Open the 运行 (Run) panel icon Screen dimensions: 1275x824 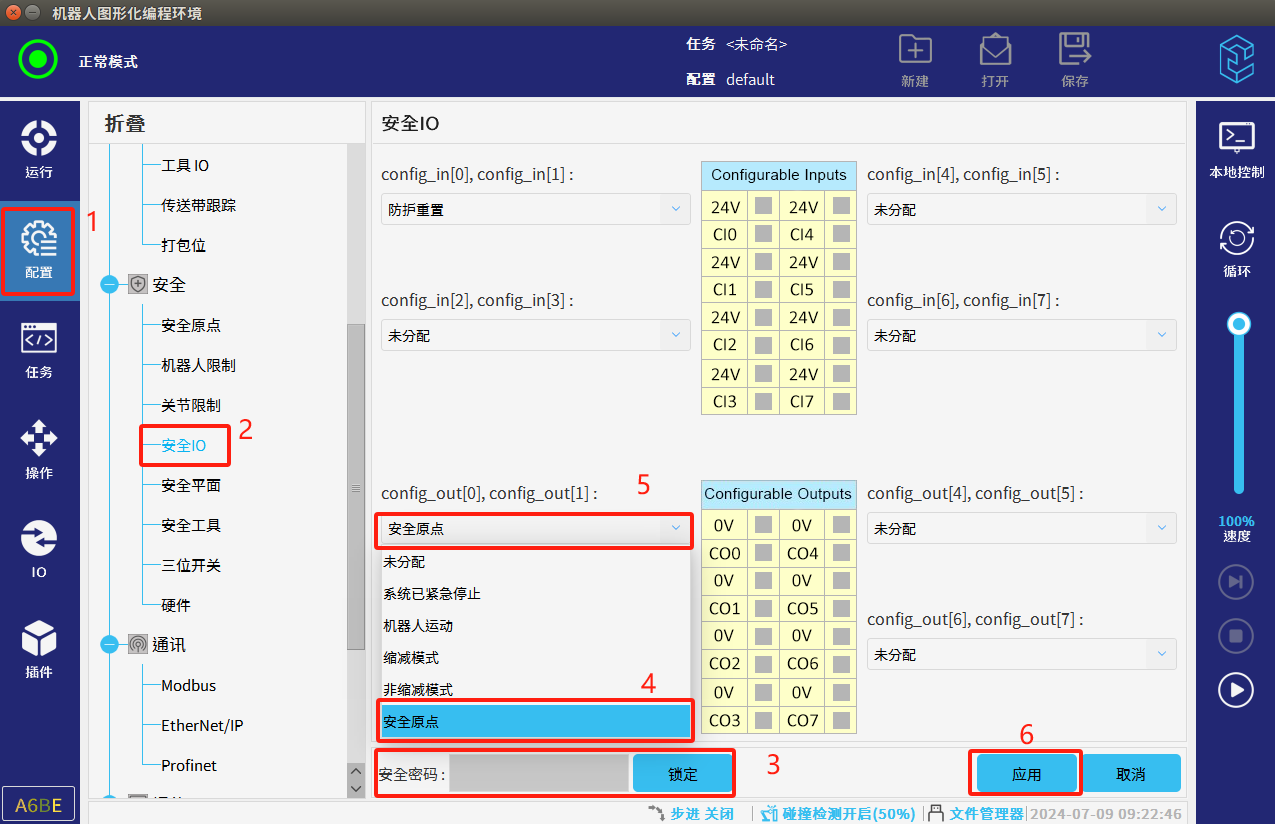click(39, 148)
